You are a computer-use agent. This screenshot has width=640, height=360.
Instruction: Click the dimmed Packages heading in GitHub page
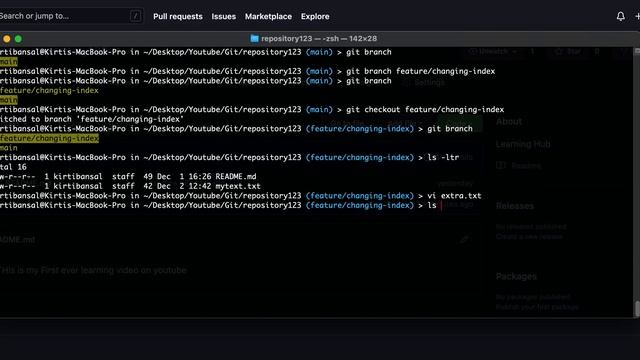(516, 276)
